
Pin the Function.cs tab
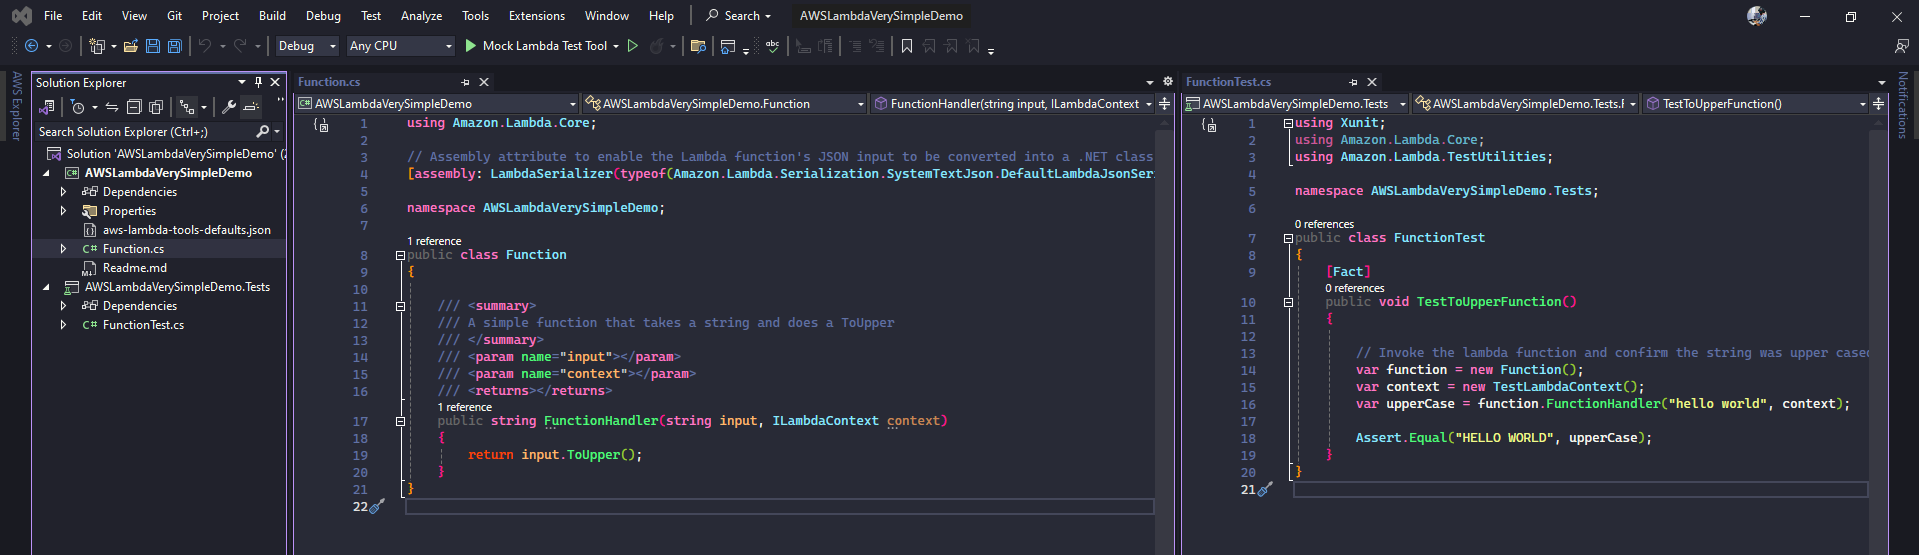466,82
